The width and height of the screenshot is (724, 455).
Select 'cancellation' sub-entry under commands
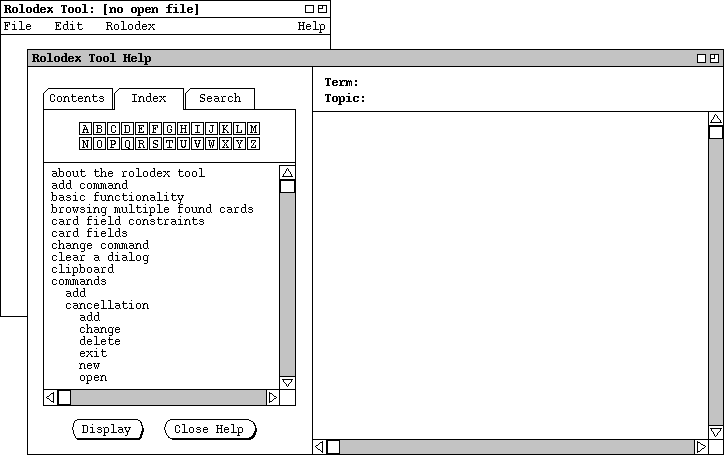click(x=107, y=305)
